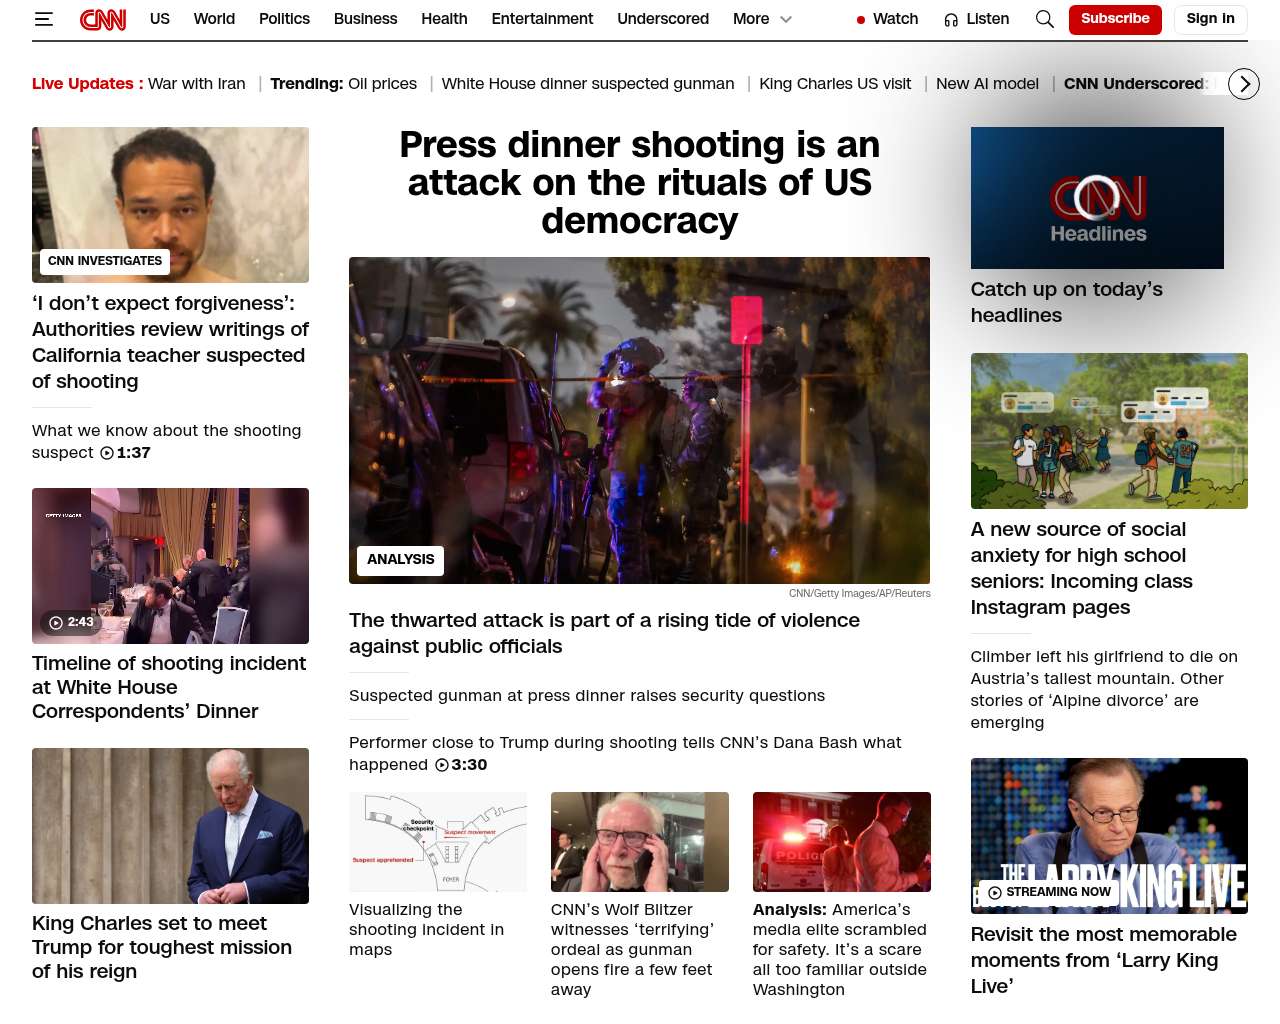The height and width of the screenshot is (1024, 1280).
Task: Open the search magnifier icon
Action: pos(1044,19)
